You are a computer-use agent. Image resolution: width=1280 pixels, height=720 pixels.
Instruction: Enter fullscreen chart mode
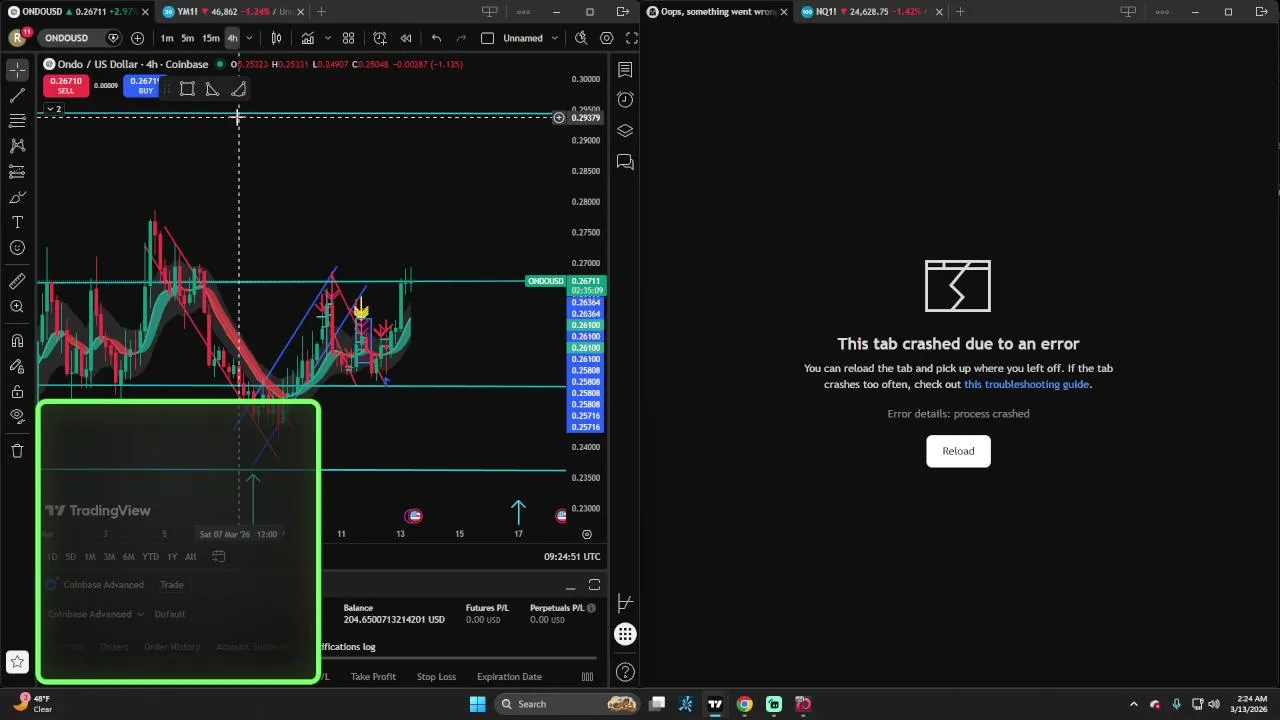pos(632,38)
